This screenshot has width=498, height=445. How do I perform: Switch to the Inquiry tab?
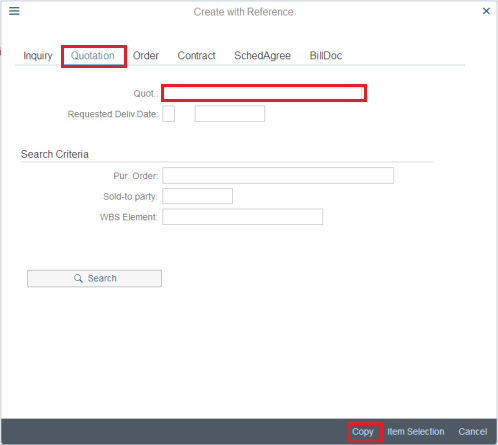pos(38,55)
